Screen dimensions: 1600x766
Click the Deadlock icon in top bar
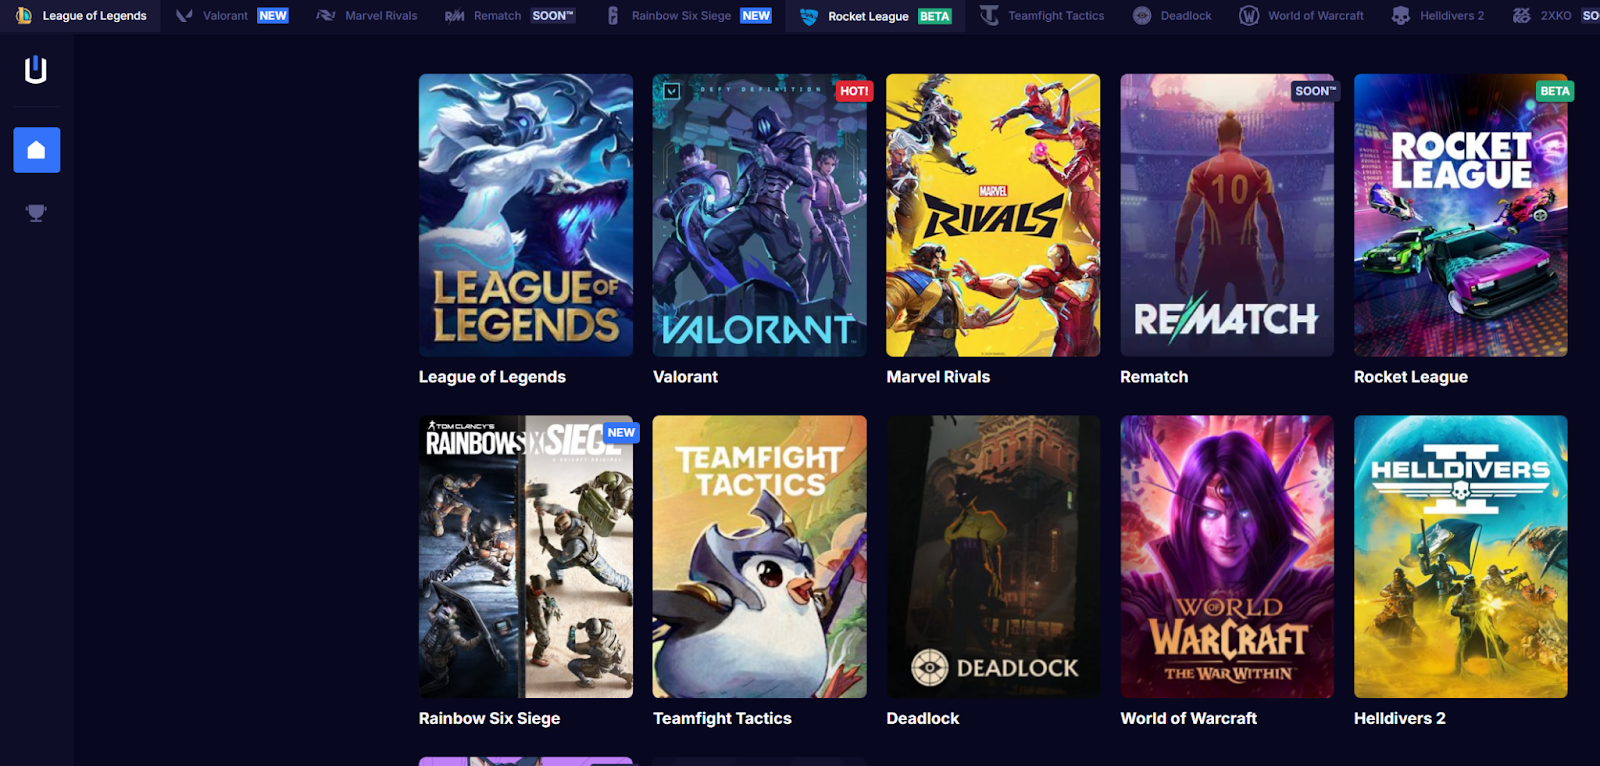click(x=1142, y=15)
